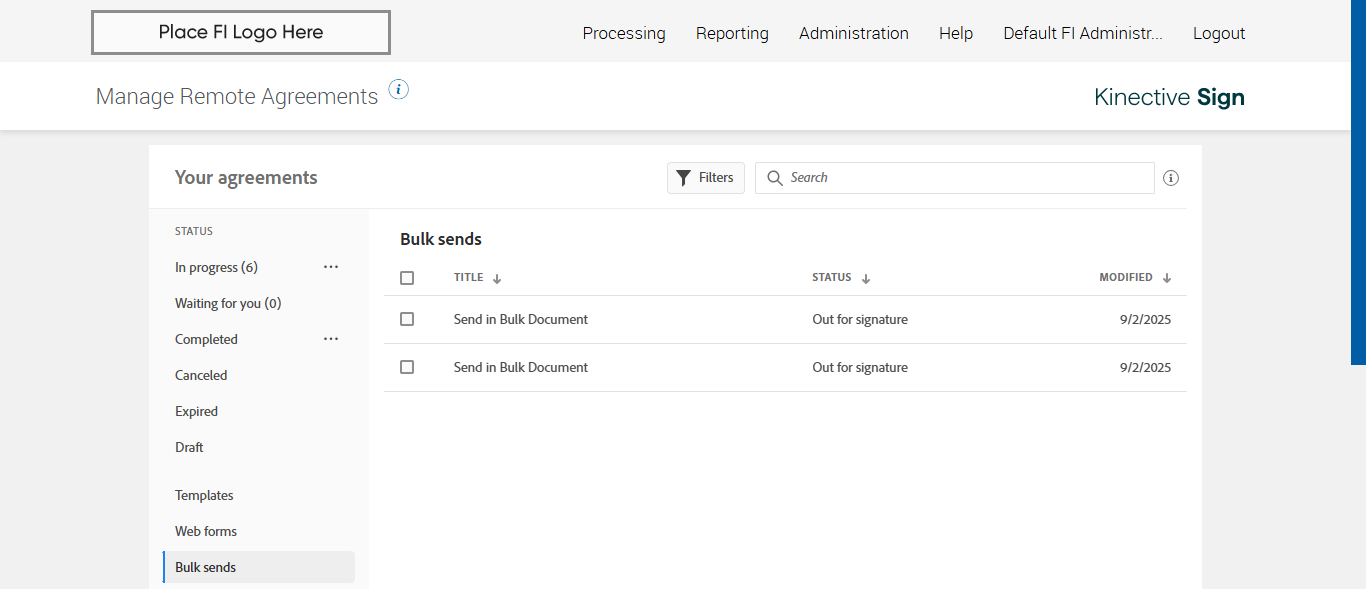Open the Filters button

[x=706, y=178]
